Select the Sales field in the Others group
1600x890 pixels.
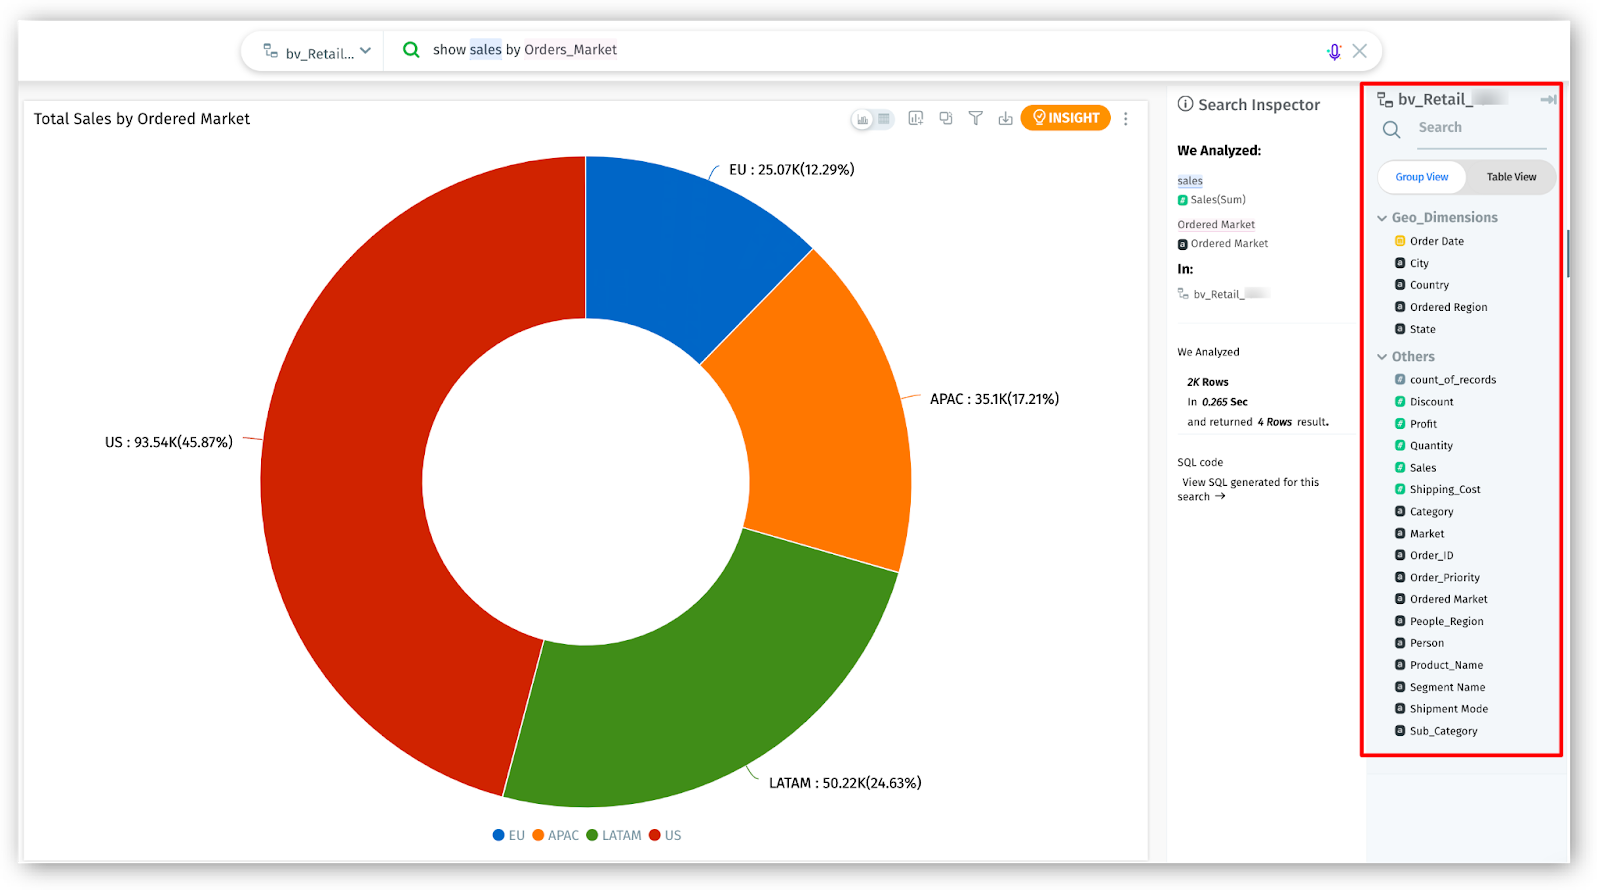[1423, 468]
